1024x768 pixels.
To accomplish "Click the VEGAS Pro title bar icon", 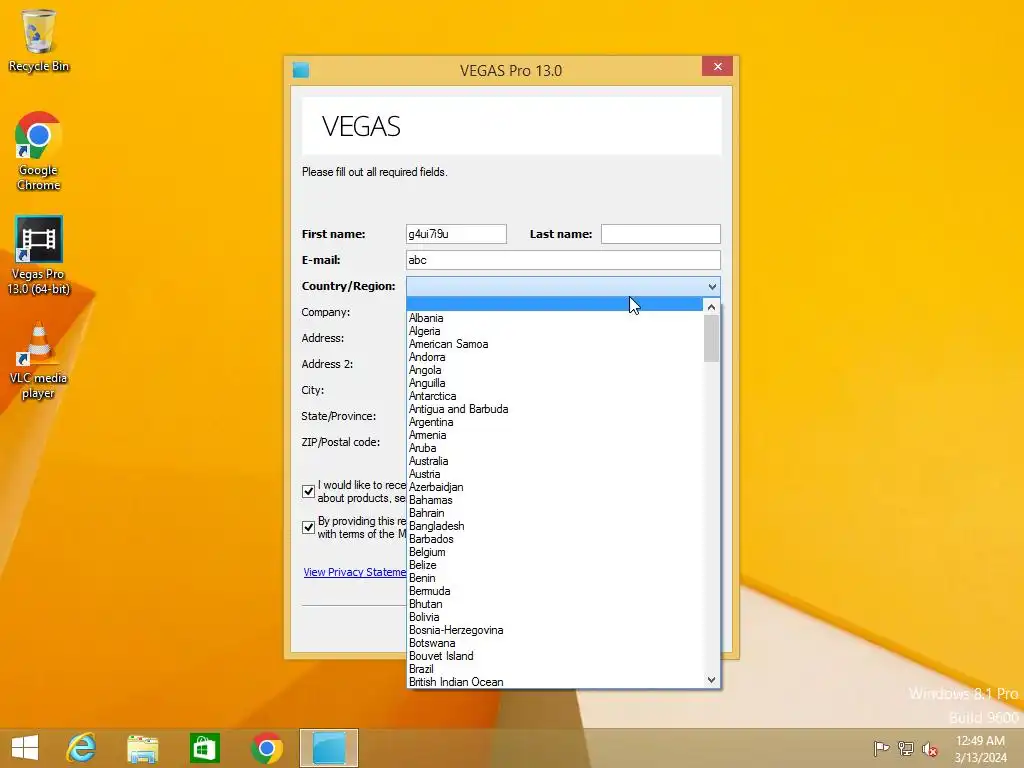I will [301, 70].
